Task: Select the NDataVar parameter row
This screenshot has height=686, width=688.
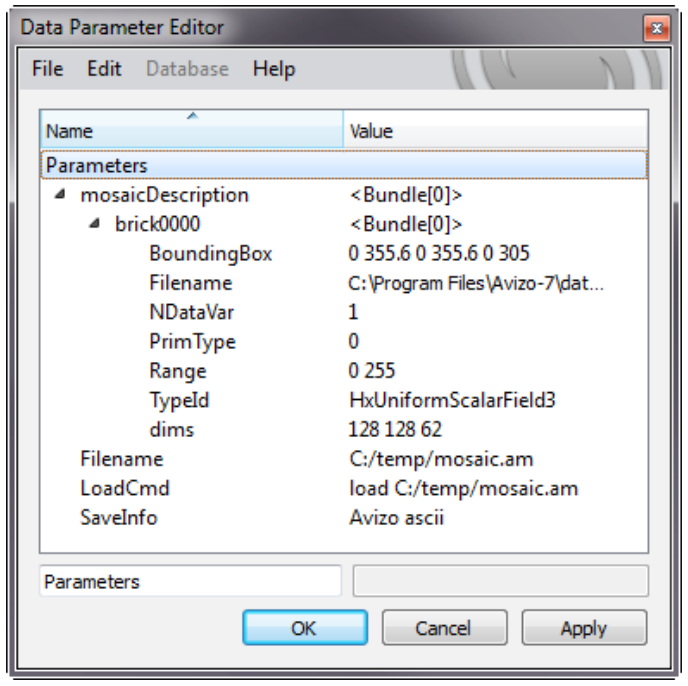Action: 344,312
